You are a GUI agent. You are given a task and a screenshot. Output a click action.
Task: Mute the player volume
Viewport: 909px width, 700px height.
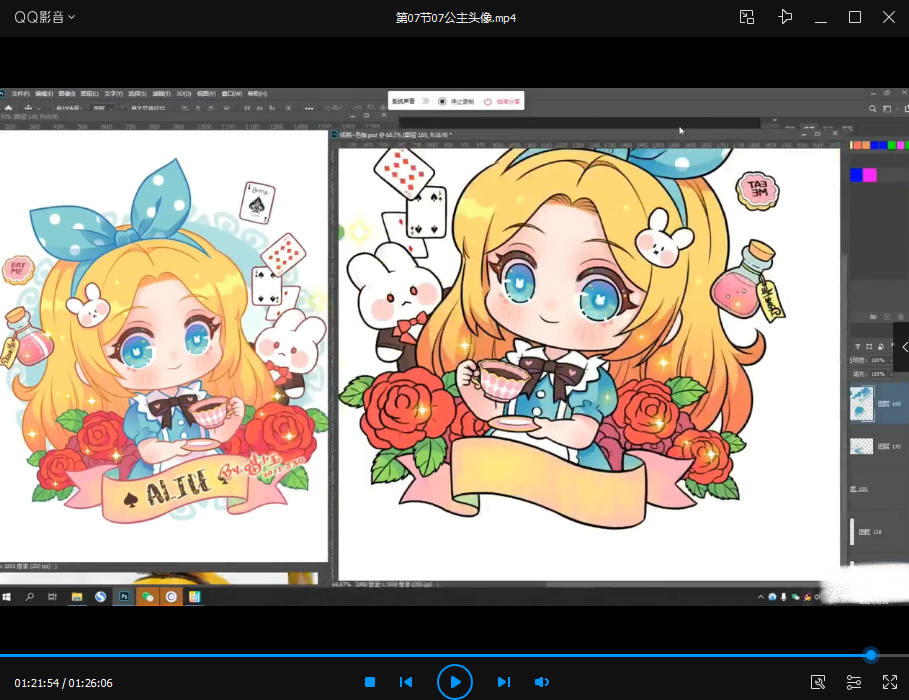(541, 682)
